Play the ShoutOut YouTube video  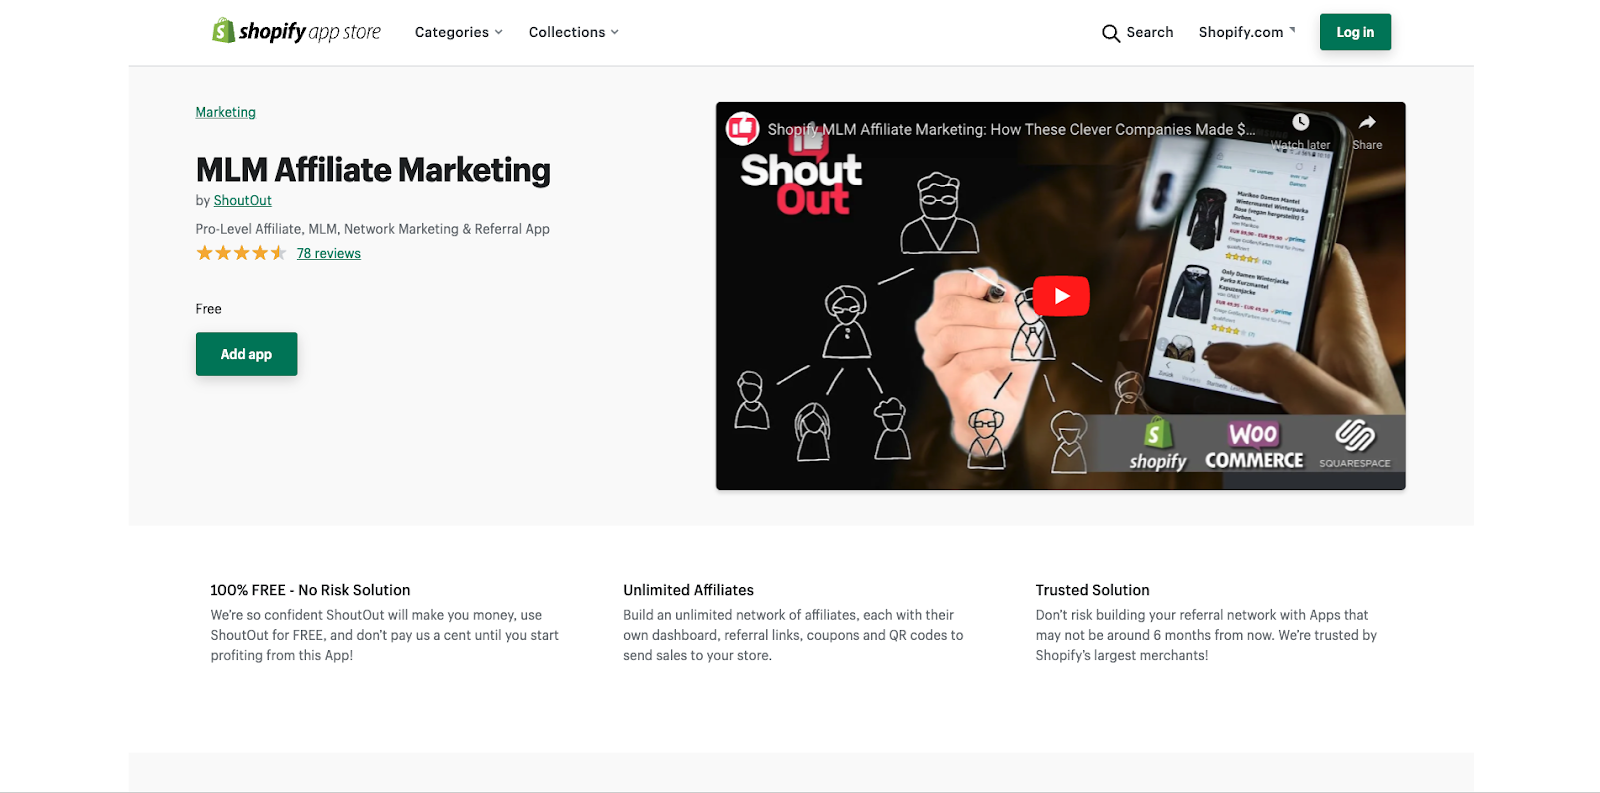[x=1061, y=296]
